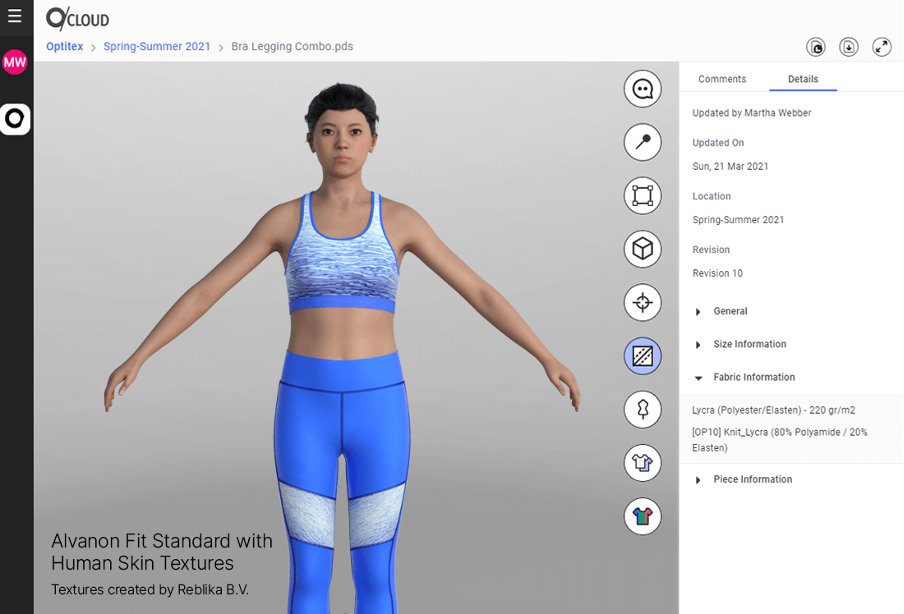Screen dimensions: 904x614
Task: Toggle the highlighted fabric texture button
Action: tap(642, 355)
